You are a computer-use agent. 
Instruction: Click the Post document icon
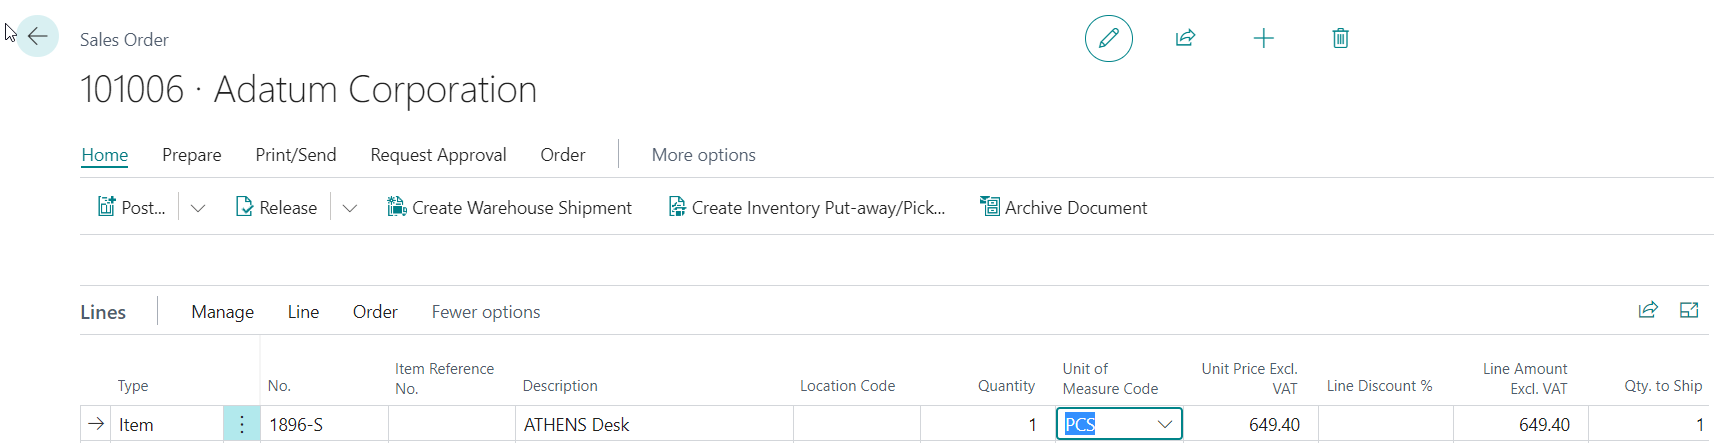(106, 207)
